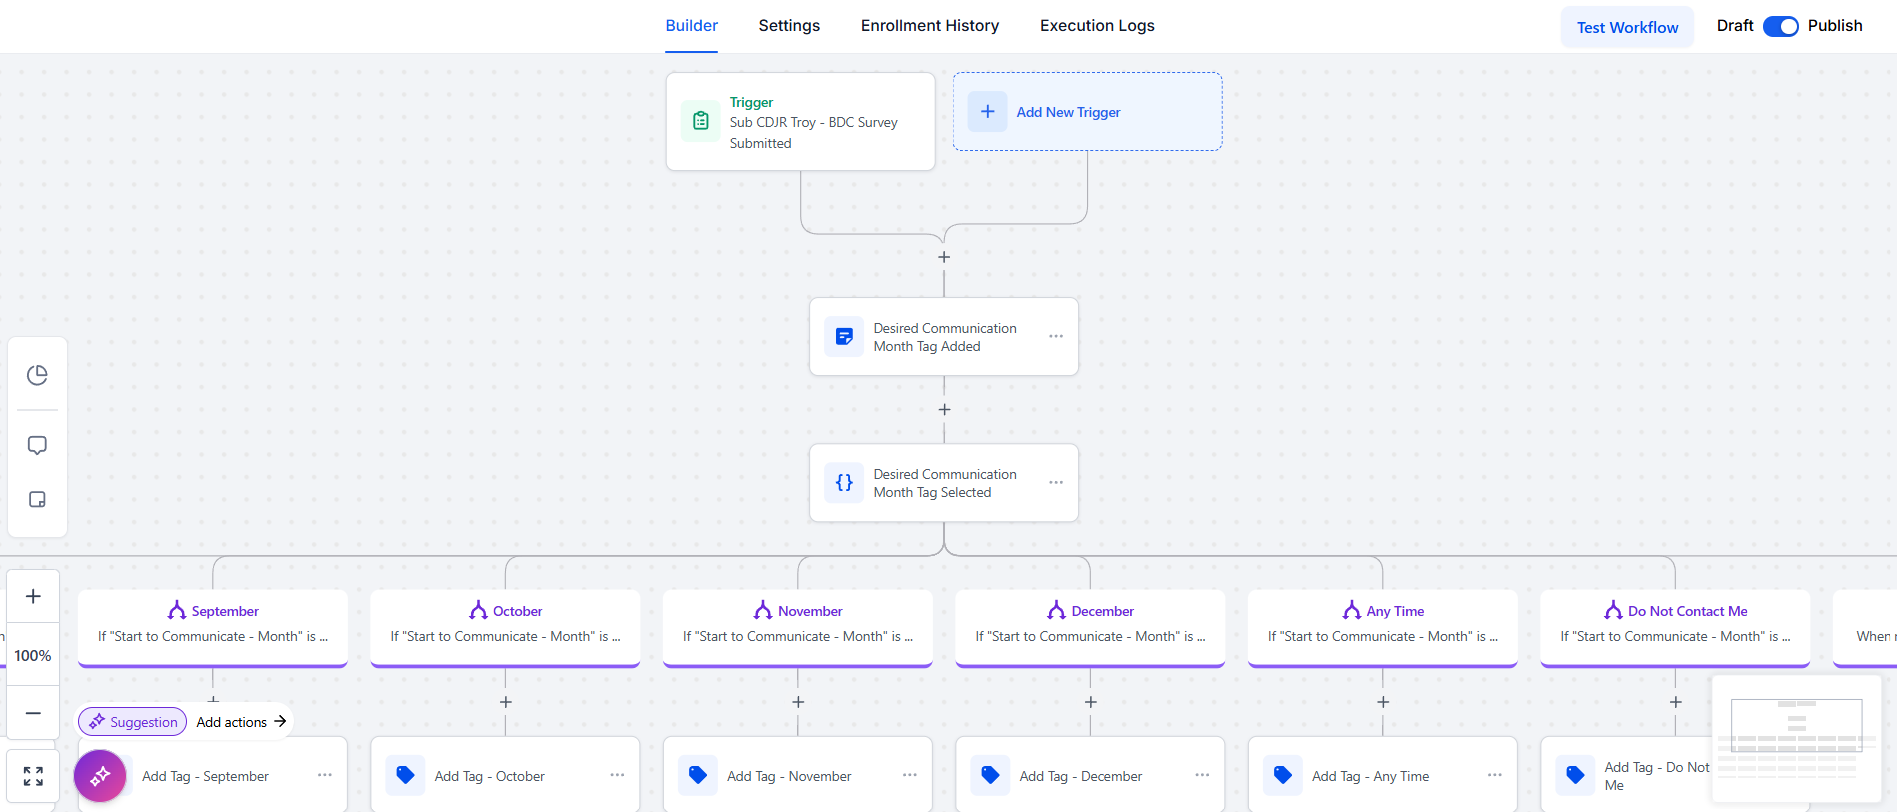Click the pie chart stats icon in left sidebar
This screenshot has height=812, width=1897.
pyautogui.click(x=37, y=375)
